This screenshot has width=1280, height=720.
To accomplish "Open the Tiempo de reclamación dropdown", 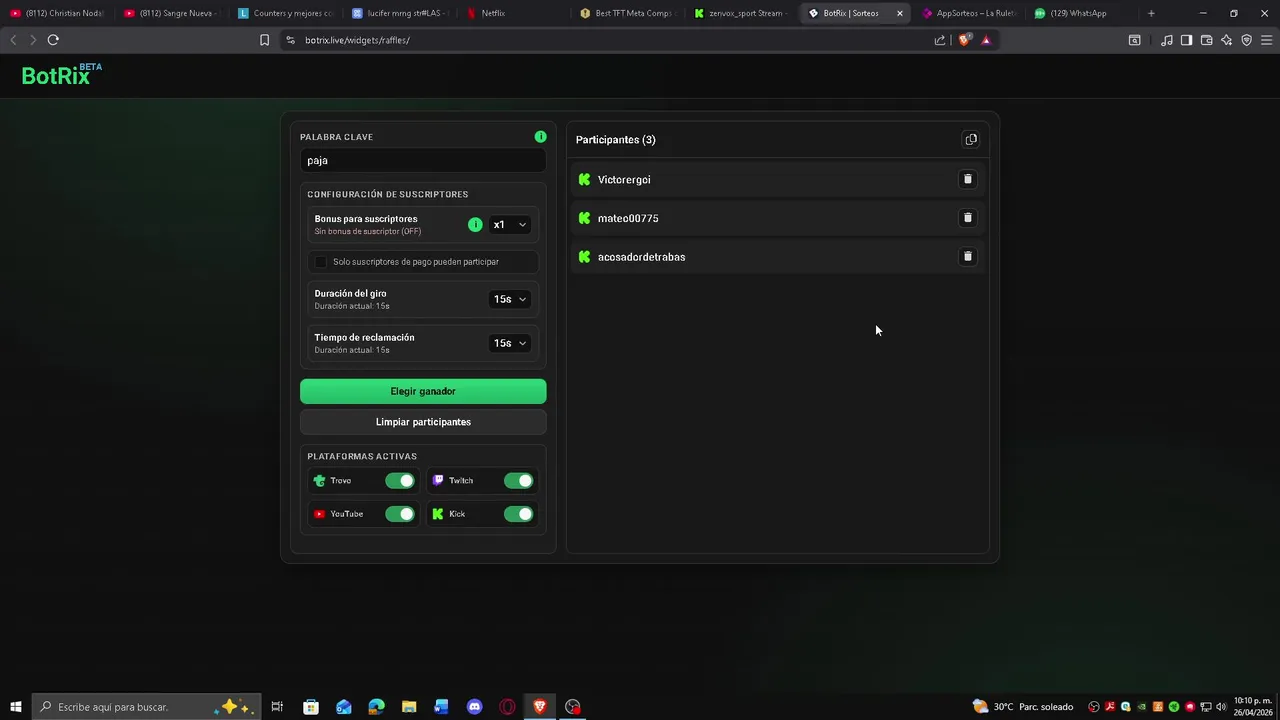I will [510, 343].
